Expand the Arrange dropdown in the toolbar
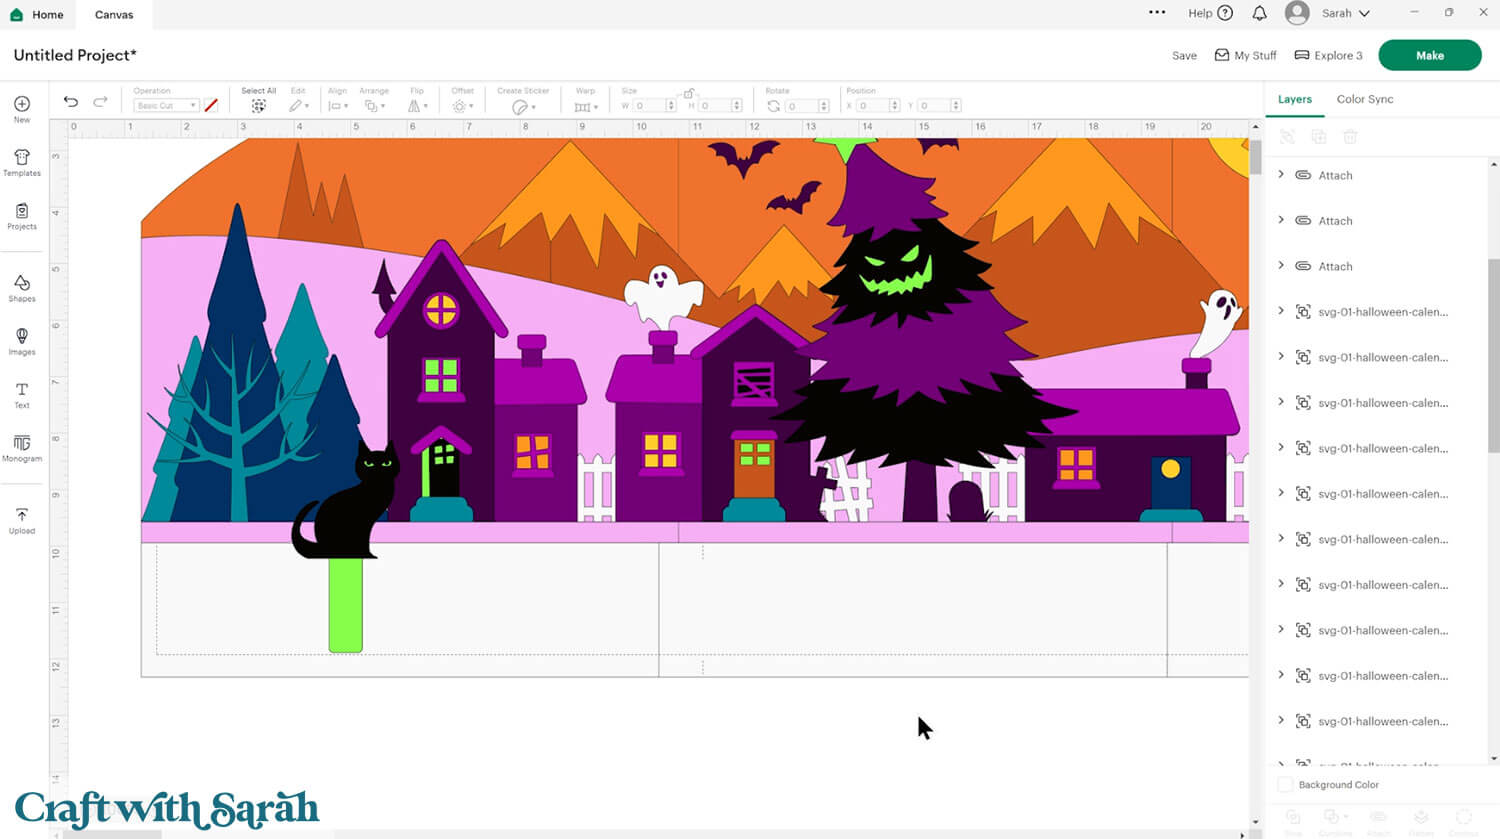The width and height of the screenshot is (1500, 839). pos(374,104)
